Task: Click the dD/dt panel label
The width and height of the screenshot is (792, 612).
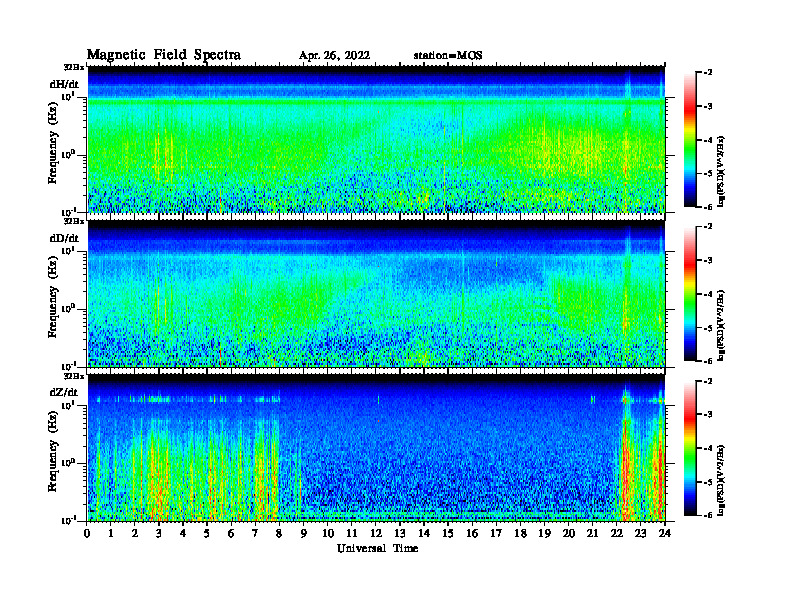Action: (x=64, y=238)
